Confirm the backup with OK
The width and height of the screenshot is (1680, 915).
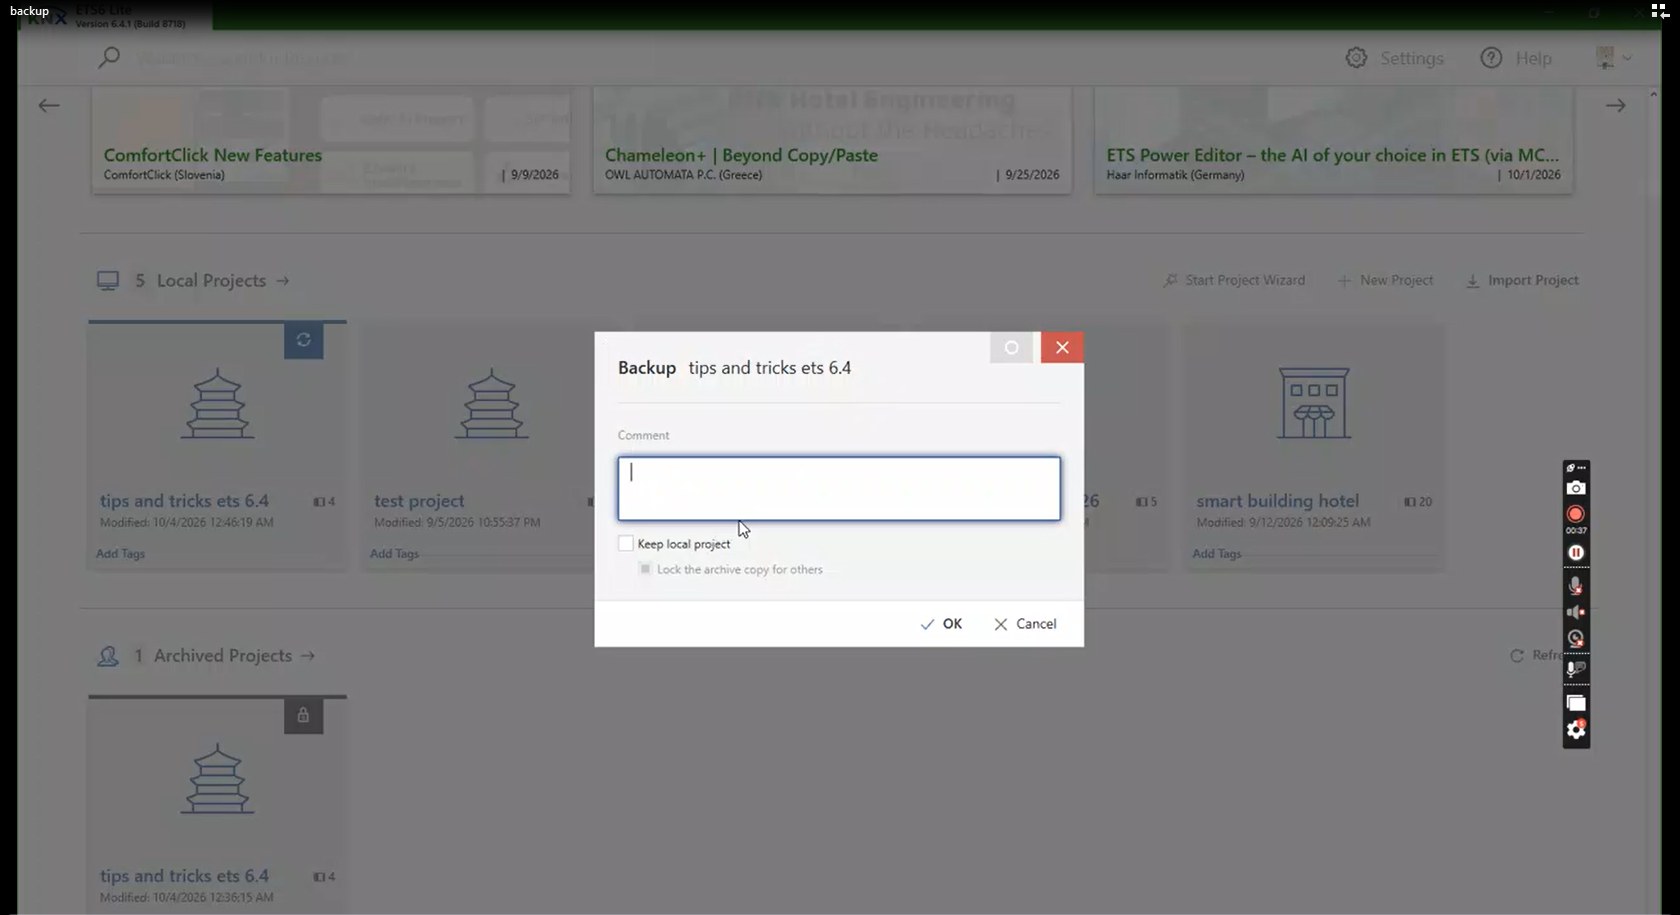pyautogui.click(x=941, y=624)
